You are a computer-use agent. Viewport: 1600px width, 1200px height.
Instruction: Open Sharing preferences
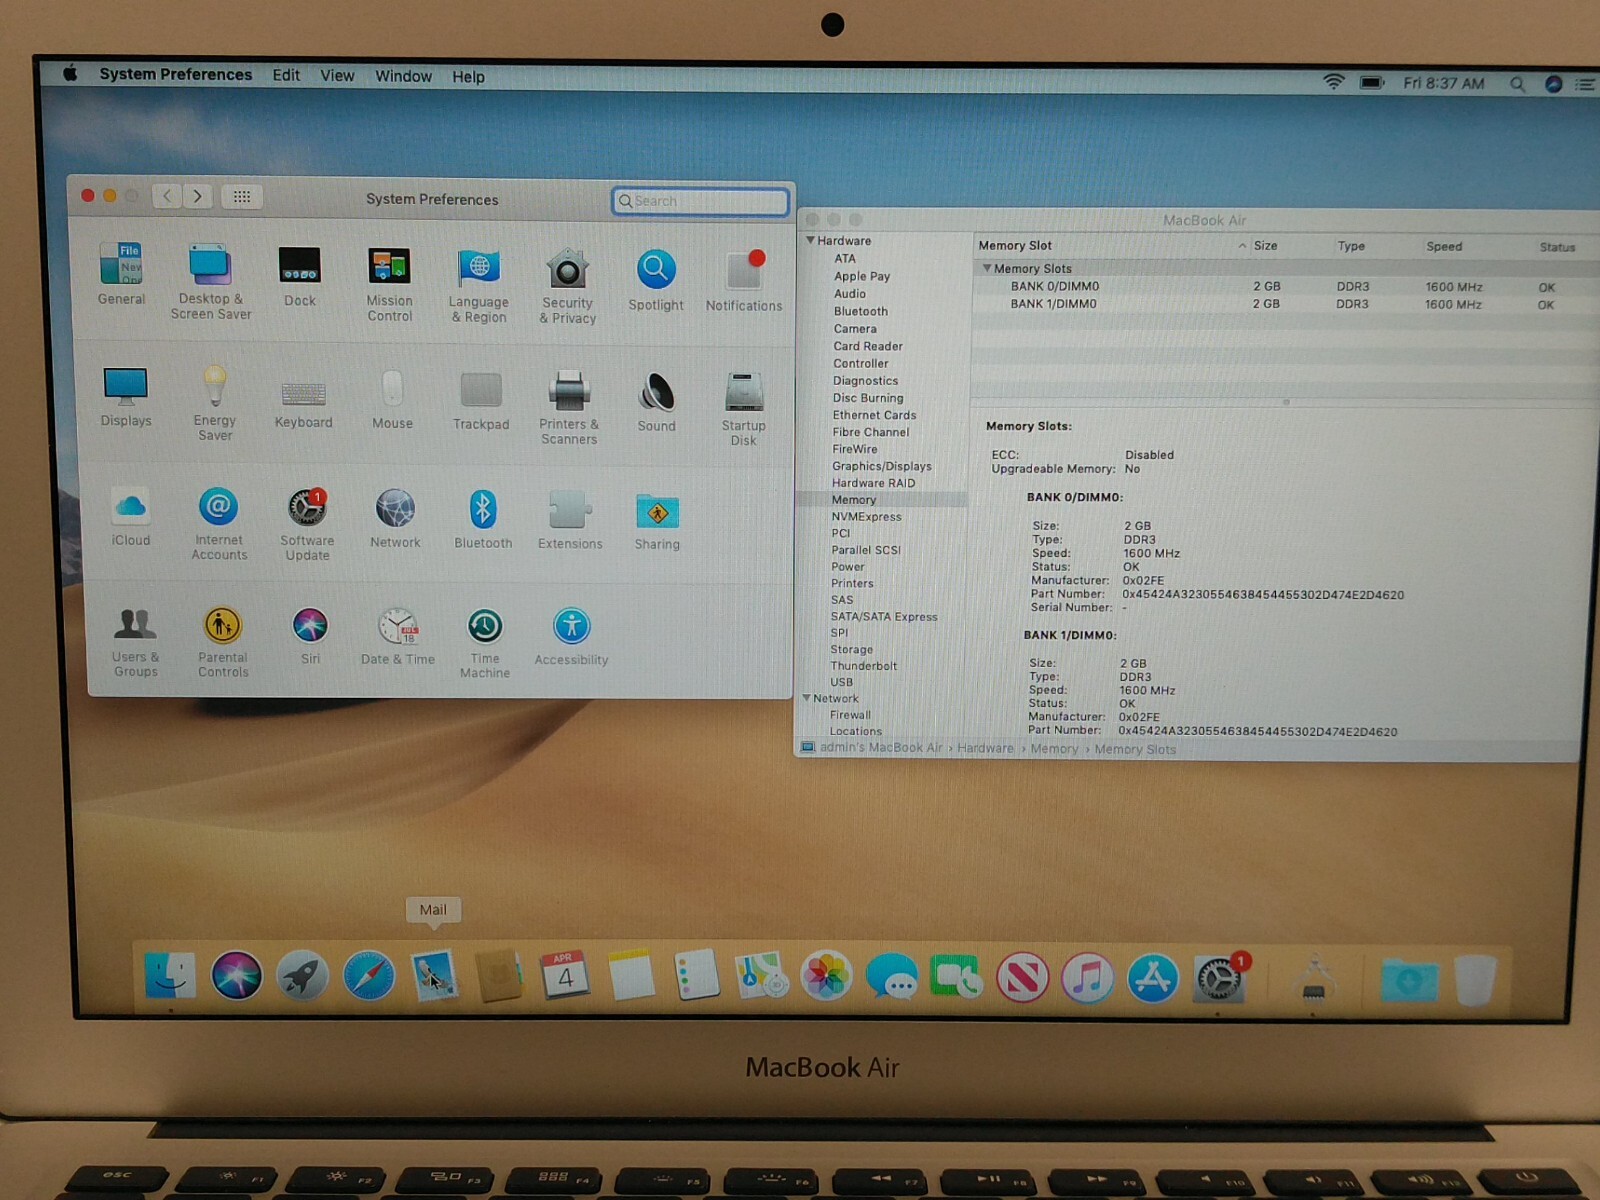pyautogui.click(x=657, y=521)
